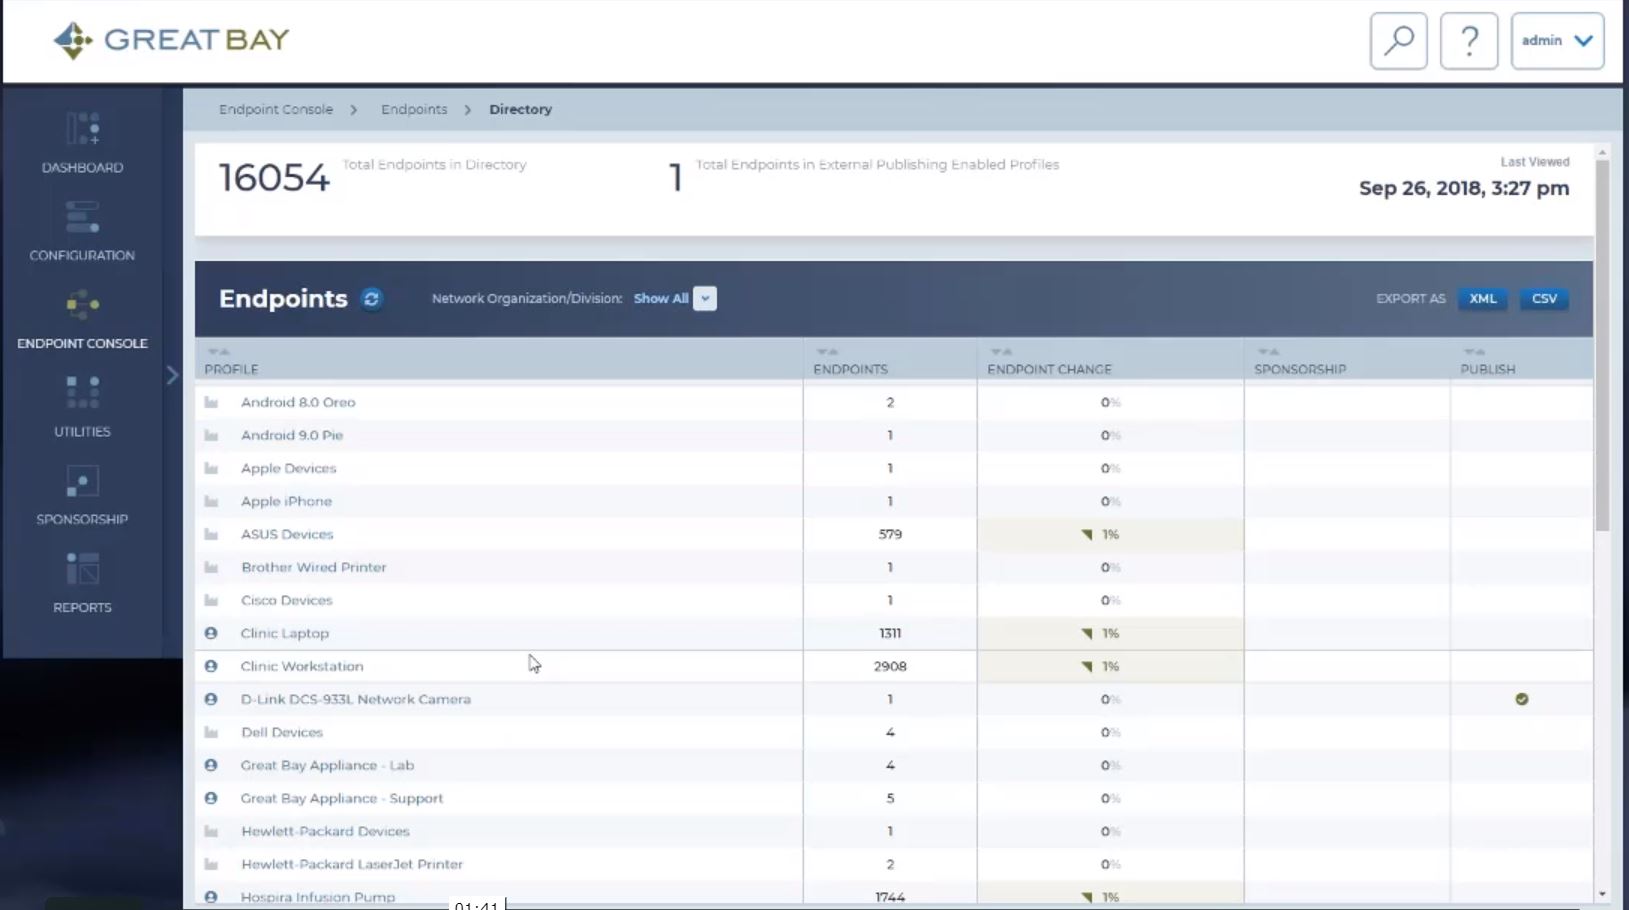This screenshot has width=1629, height=910.
Task: Refresh the Endpoints list
Action: coord(371,299)
